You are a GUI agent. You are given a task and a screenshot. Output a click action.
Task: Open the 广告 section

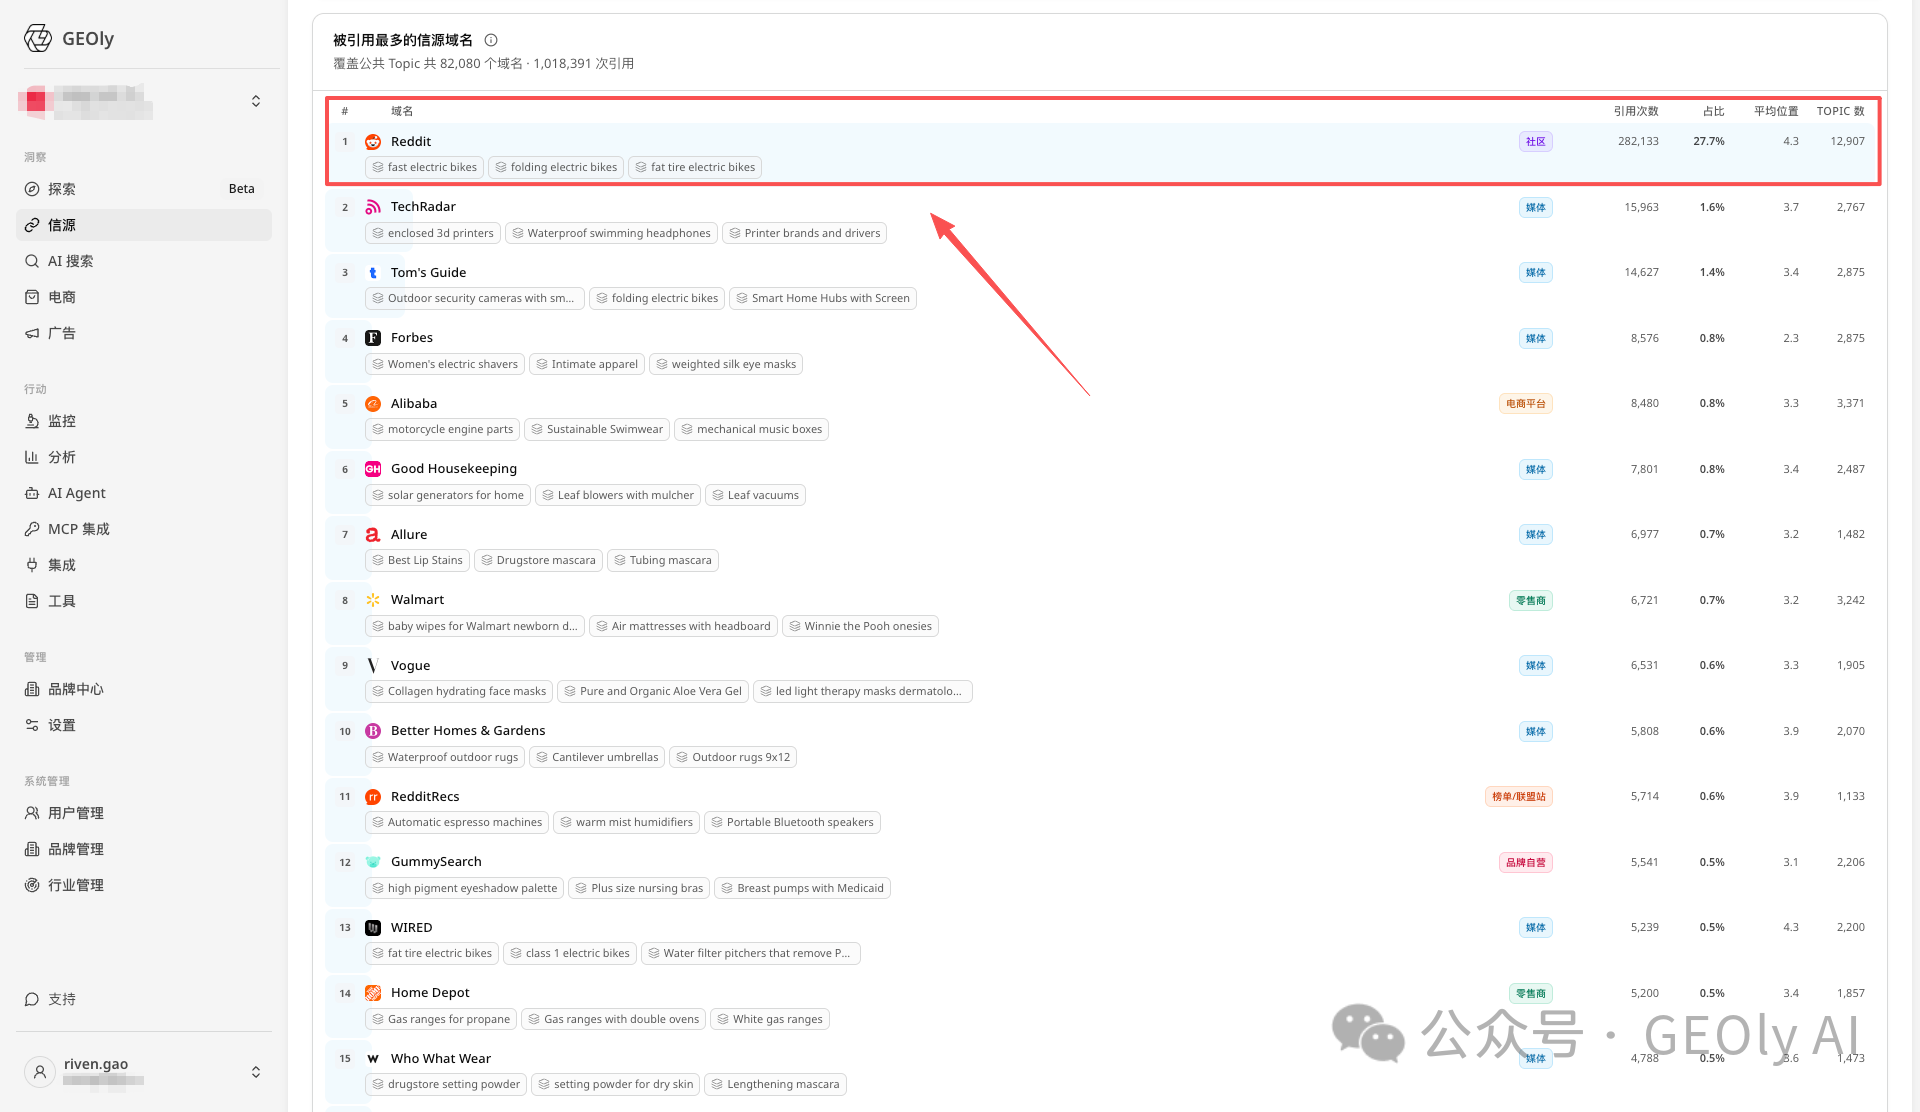tap(144, 333)
